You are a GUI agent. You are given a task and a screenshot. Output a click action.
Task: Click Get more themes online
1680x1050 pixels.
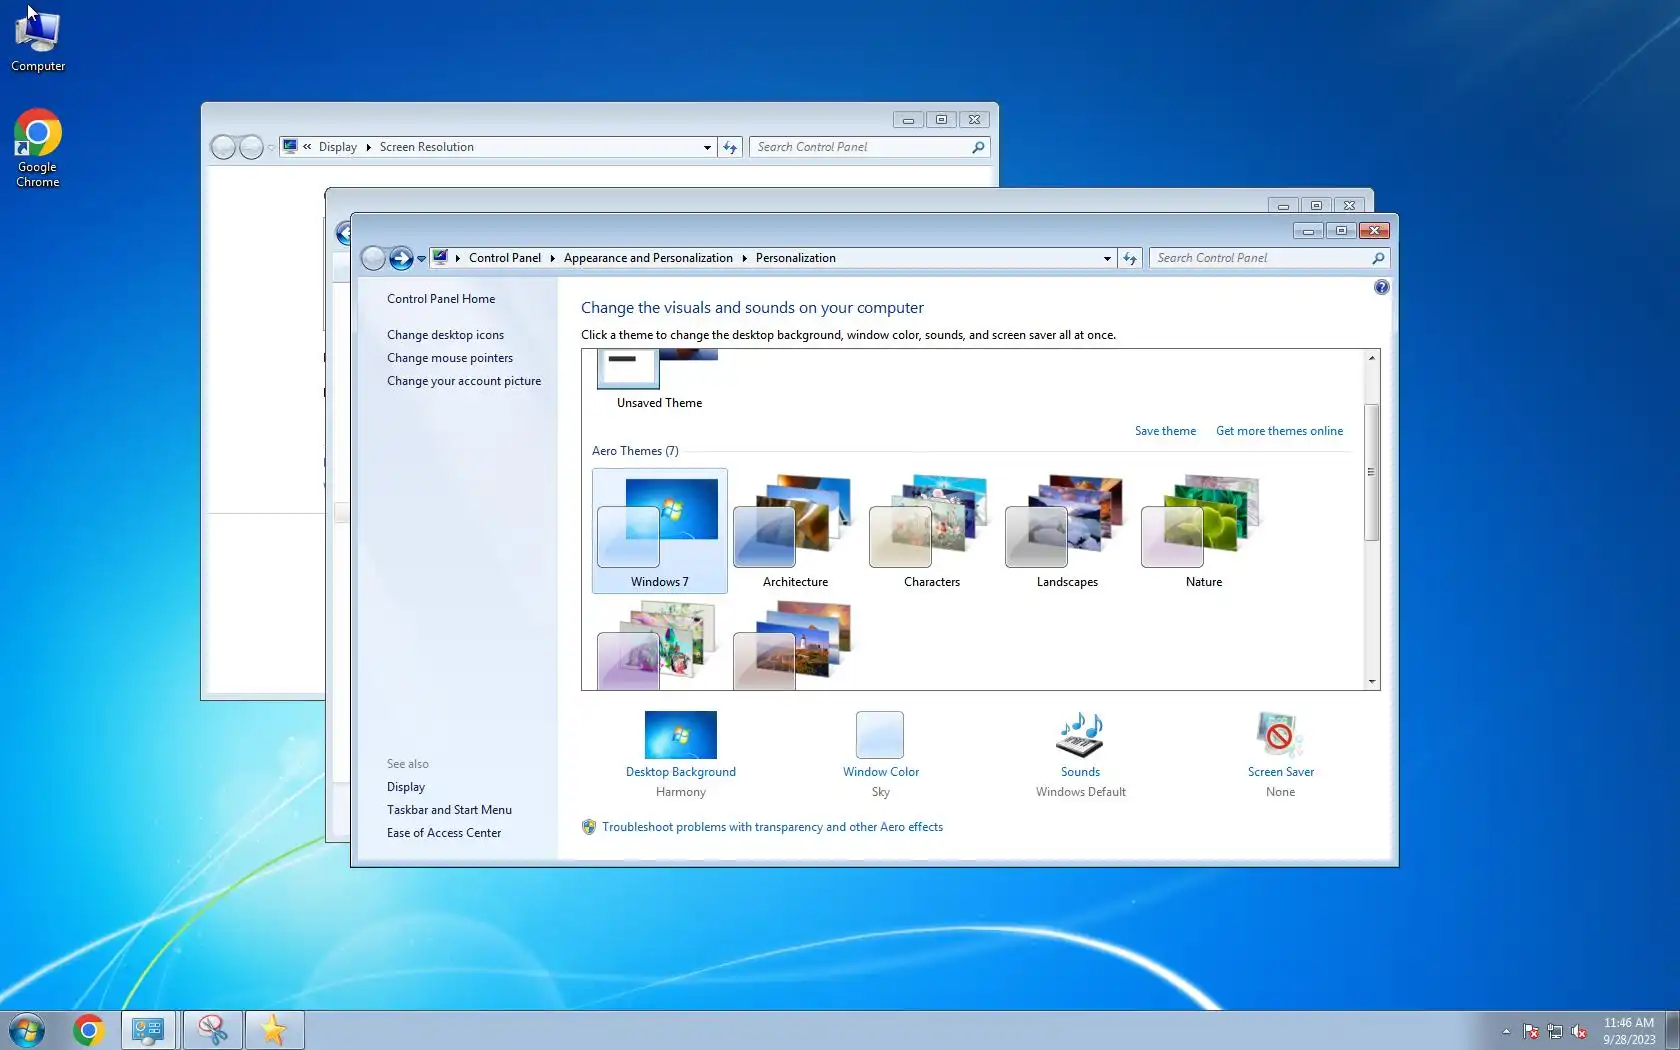(1279, 431)
